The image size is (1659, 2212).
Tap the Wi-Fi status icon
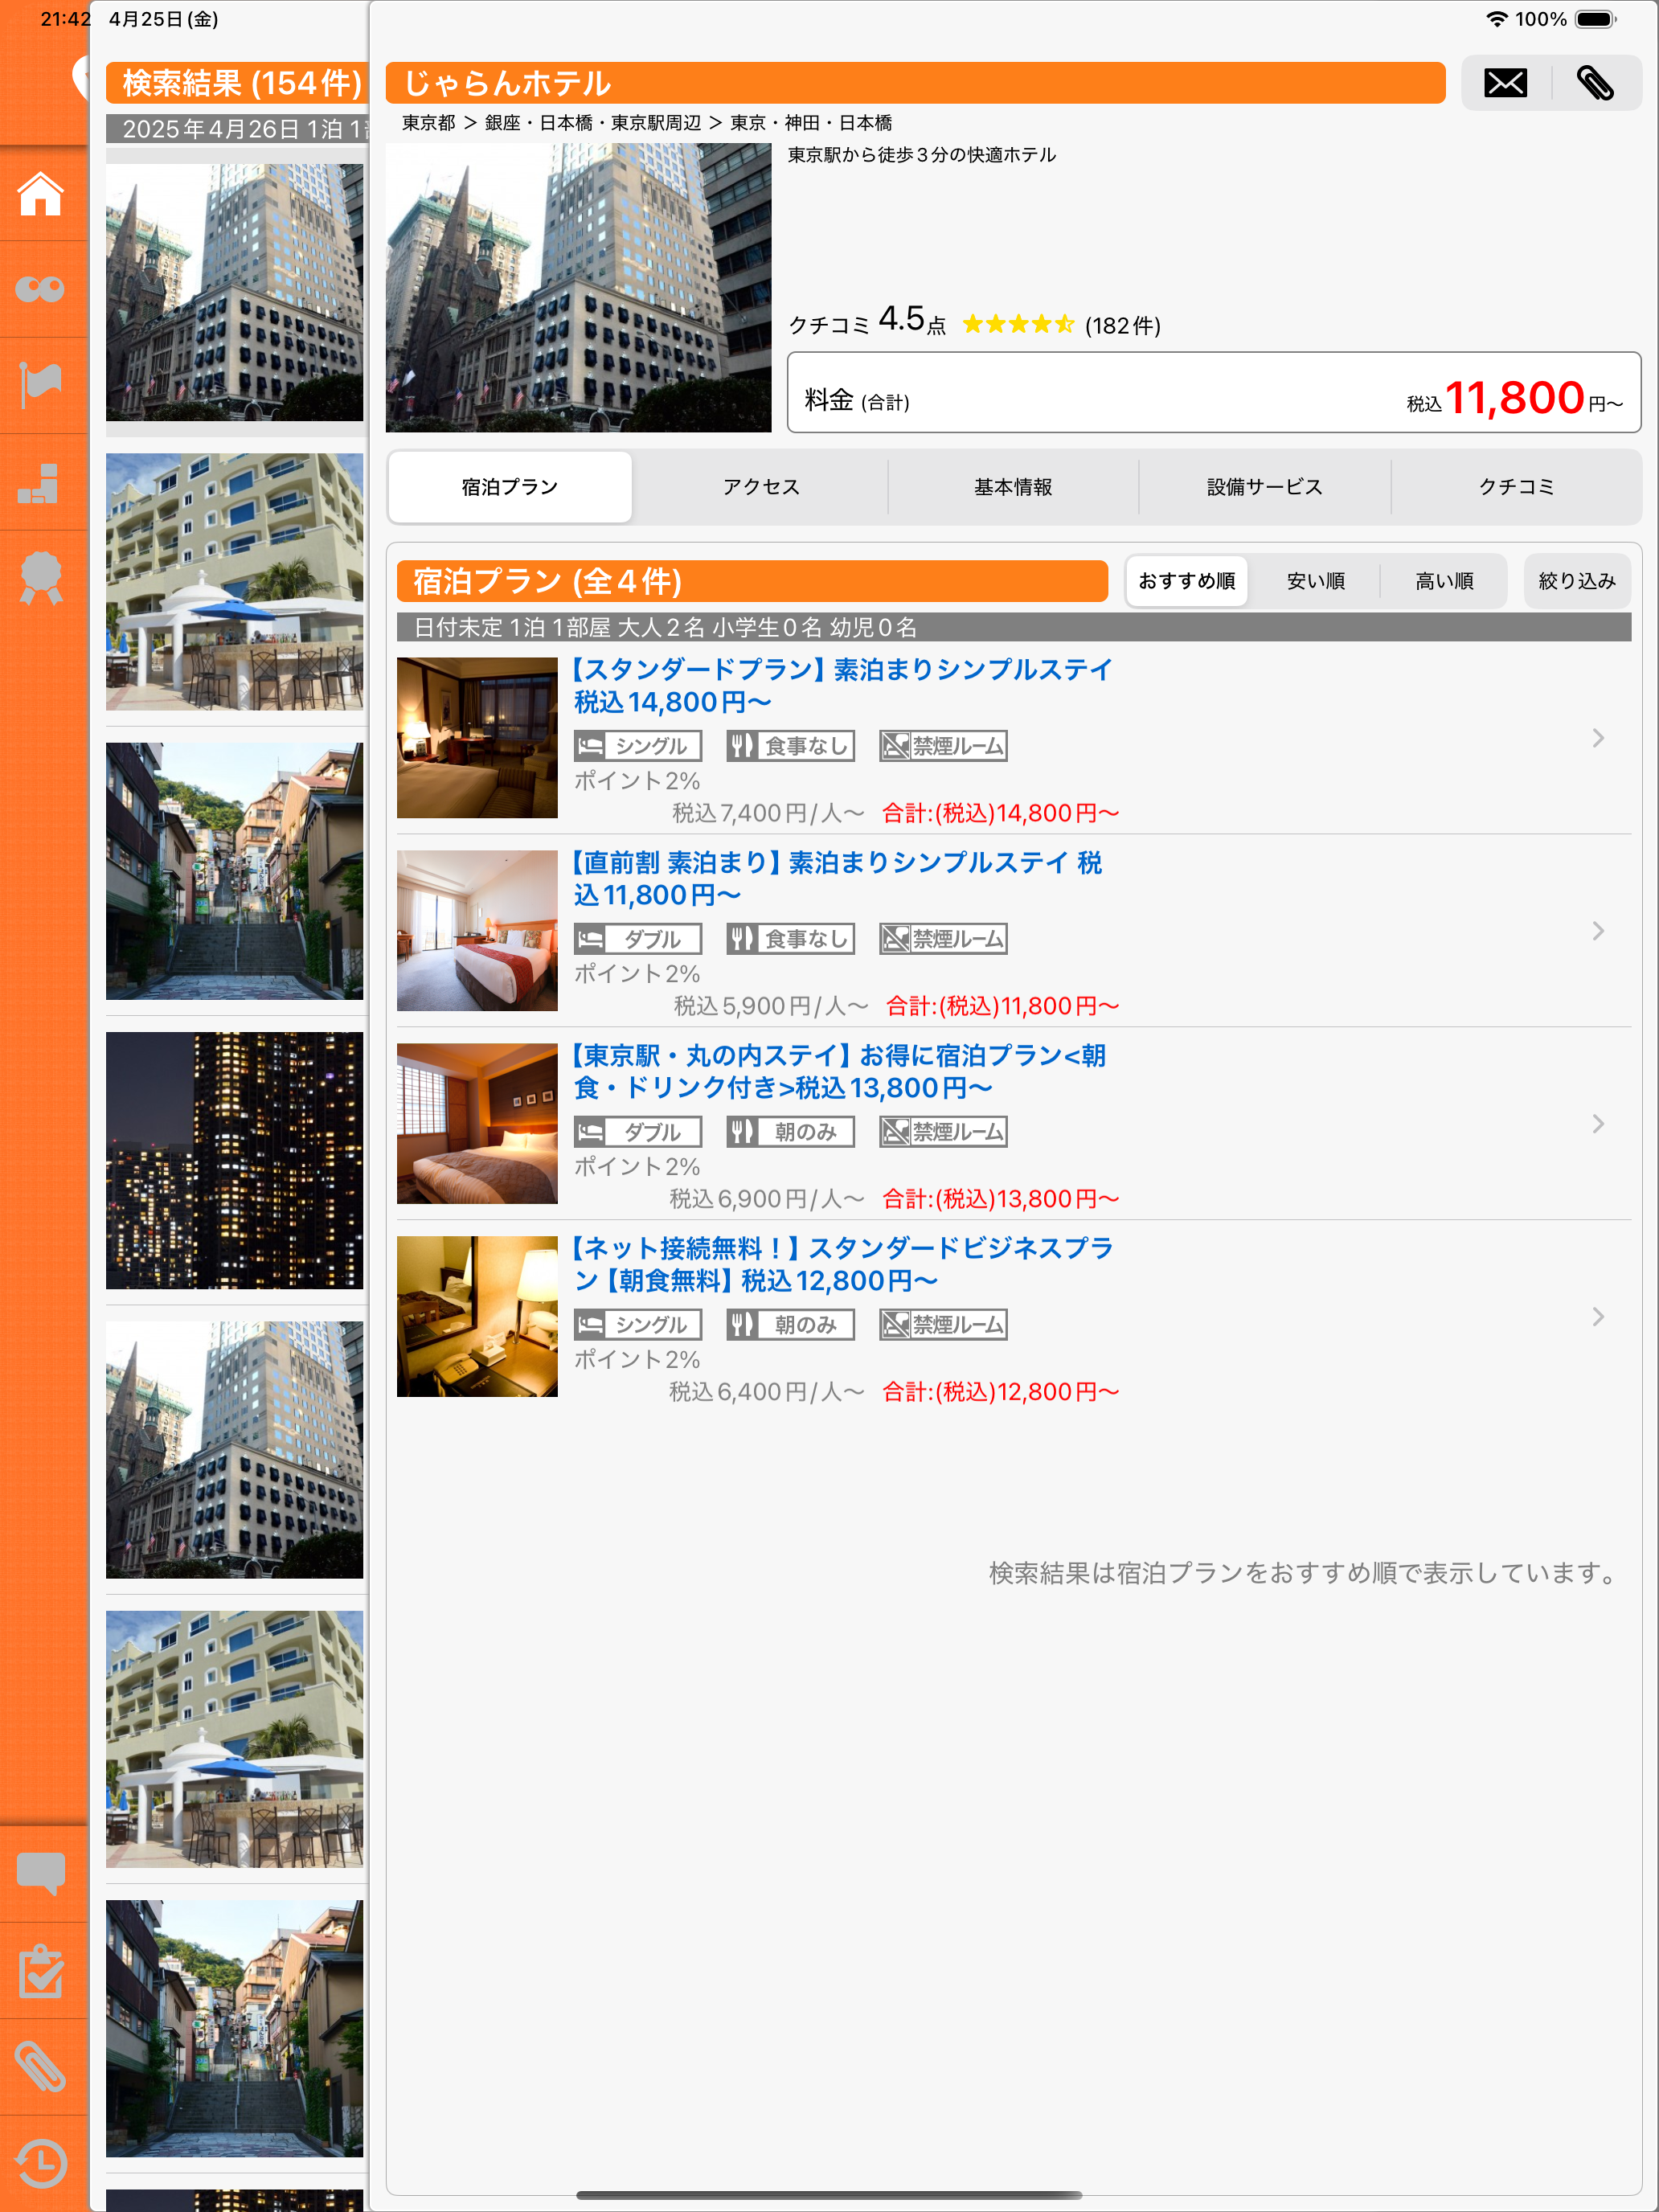pos(1496,19)
